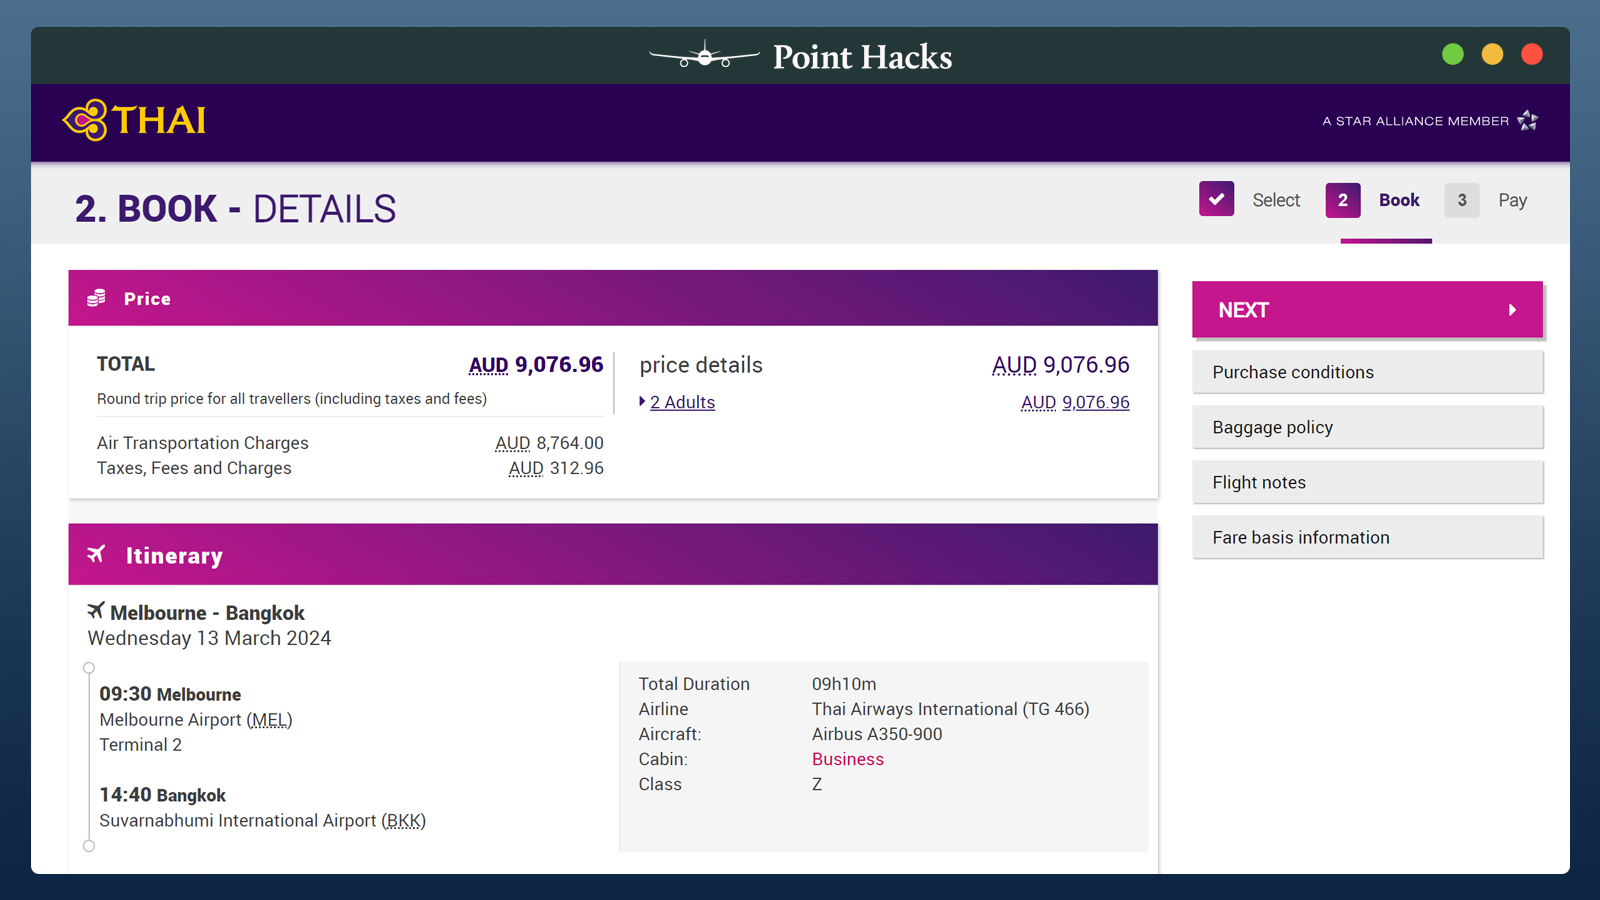
Task: Click the Star Alliance star emblem
Action: click(x=1527, y=121)
